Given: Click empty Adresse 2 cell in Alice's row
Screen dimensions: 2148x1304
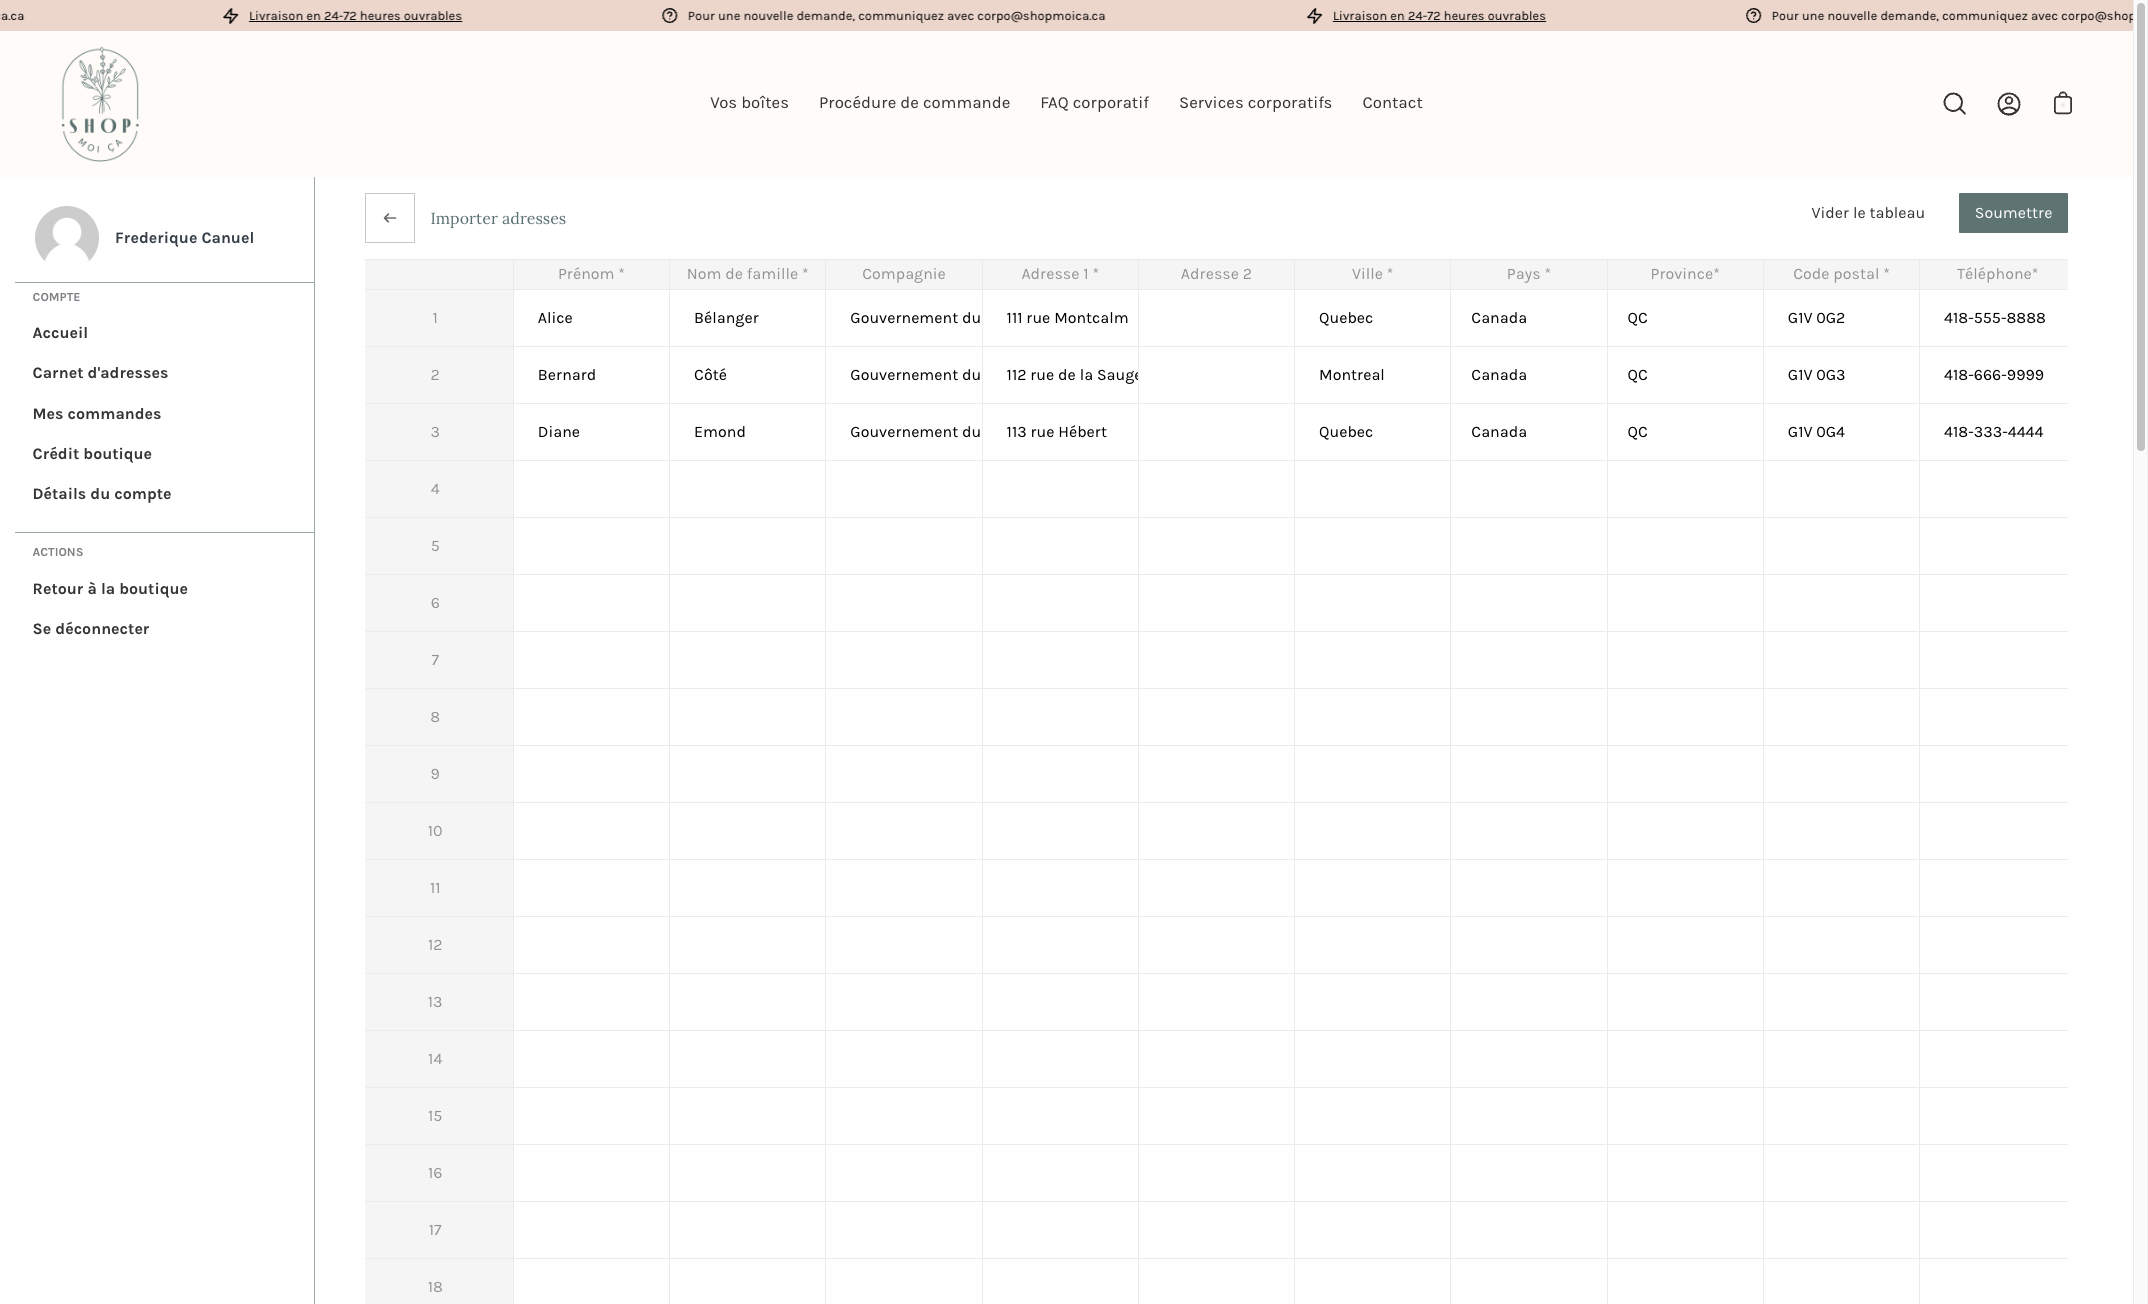Looking at the screenshot, I should pos(1216,318).
